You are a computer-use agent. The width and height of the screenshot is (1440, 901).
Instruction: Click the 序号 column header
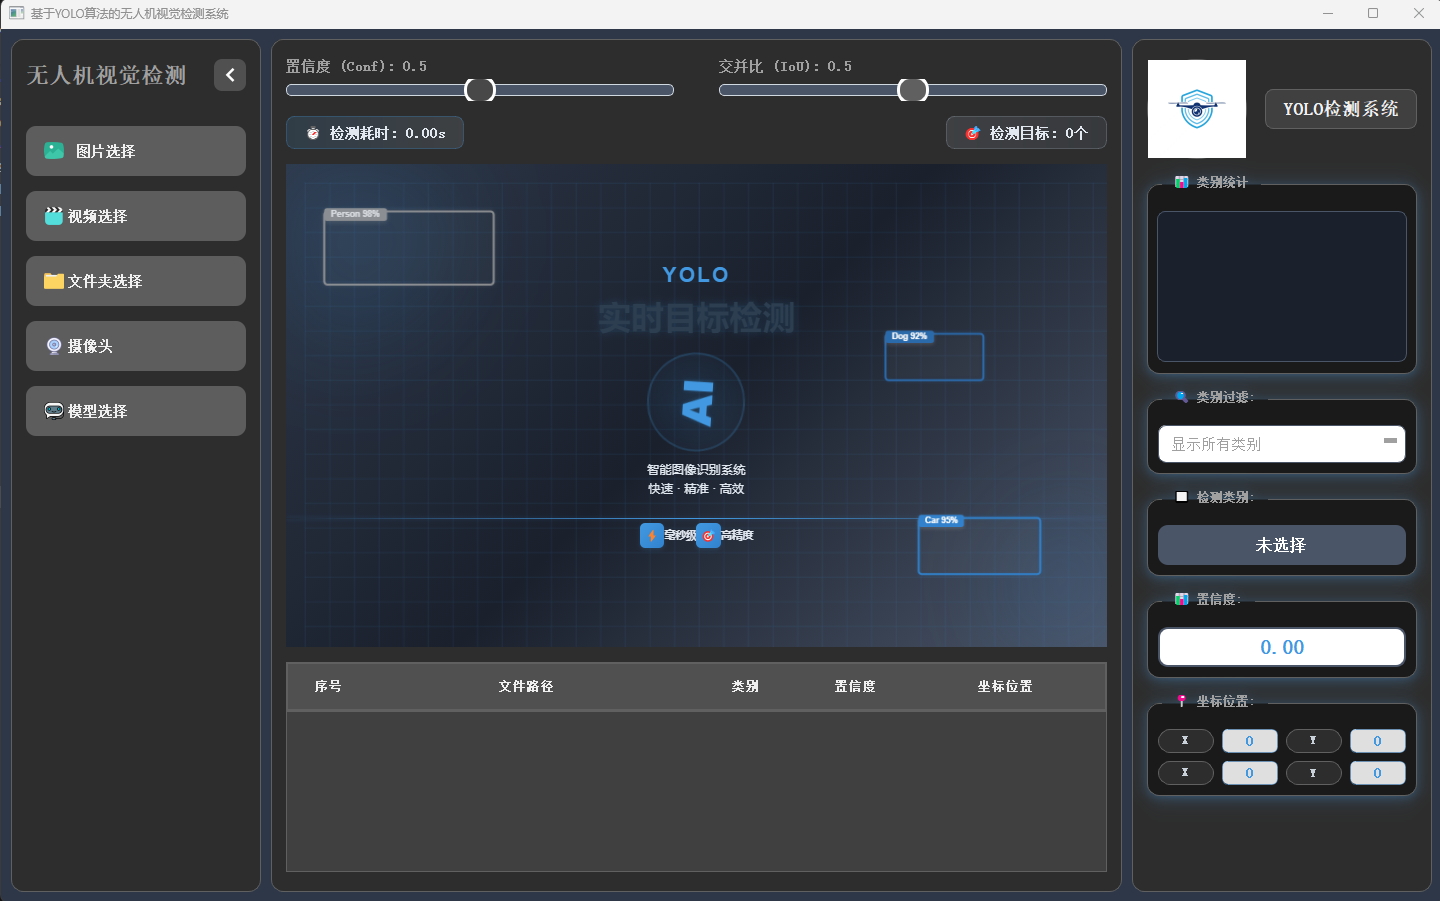[328, 686]
